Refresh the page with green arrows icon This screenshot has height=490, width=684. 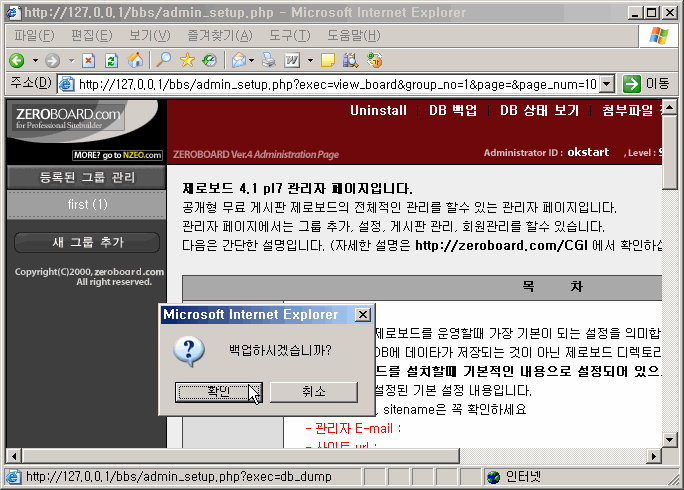click(112, 60)
